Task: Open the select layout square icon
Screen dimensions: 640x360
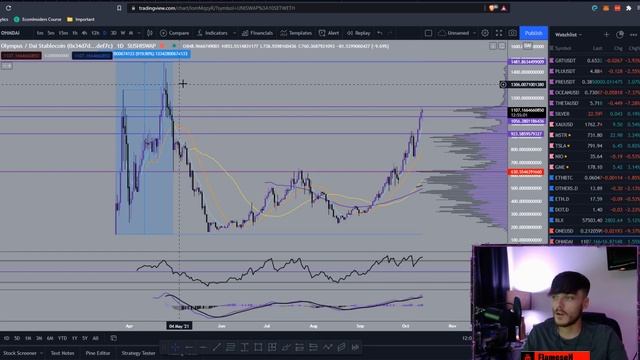Action: click(x=428, y=33)
